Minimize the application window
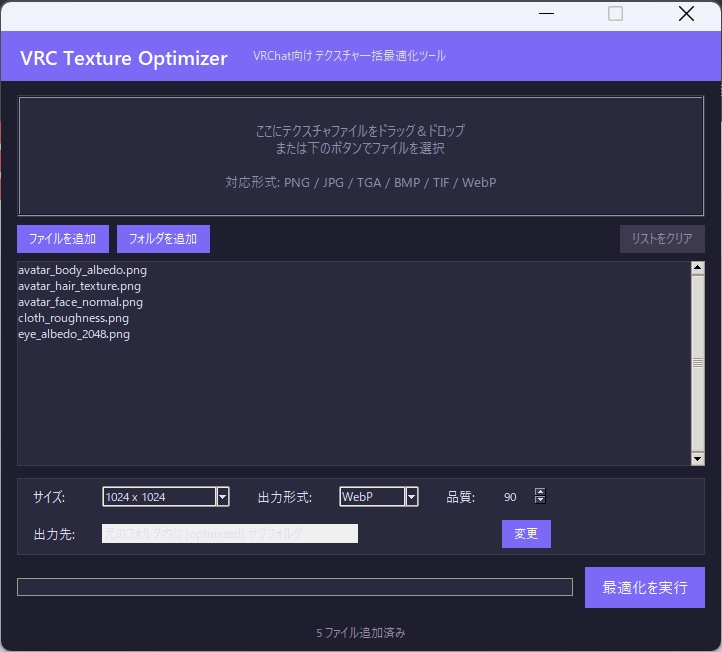722x652 pixels. [546, 14]
